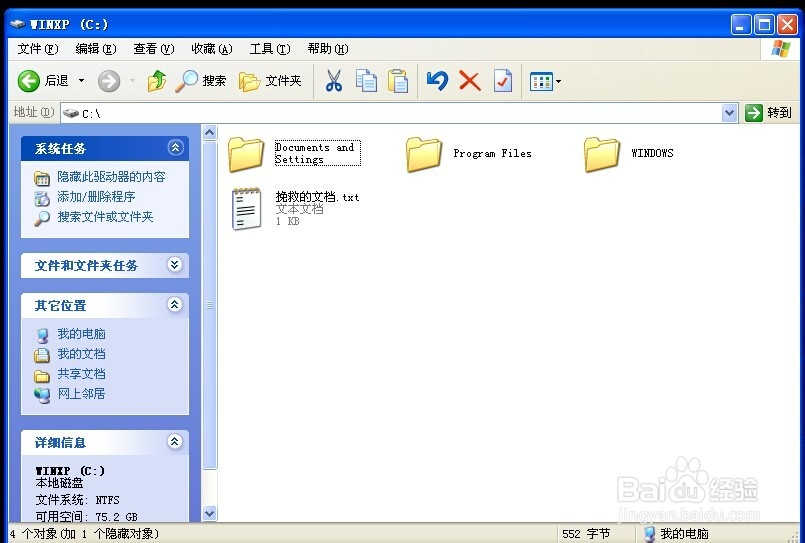Delete with the red X icon
This screenshot has height=543, width=805.
(469, 81)
